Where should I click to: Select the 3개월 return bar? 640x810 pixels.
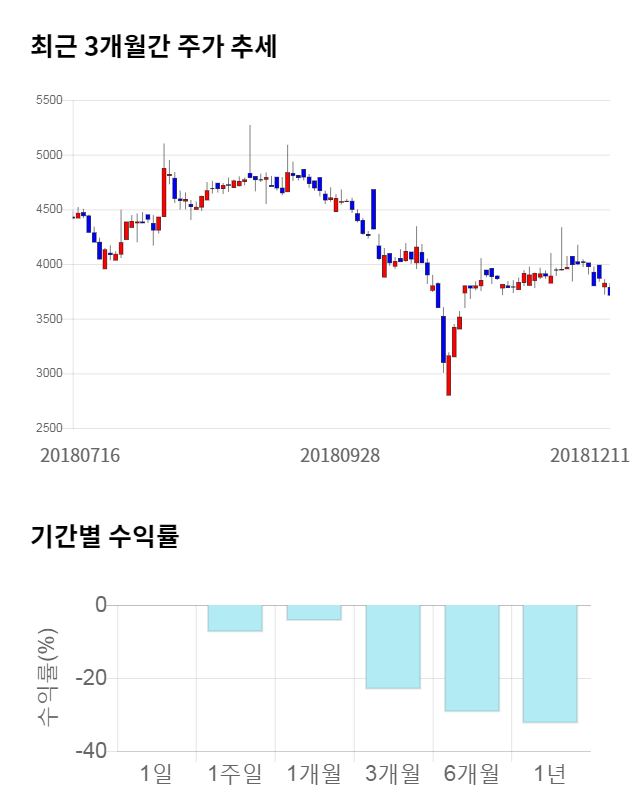(393, 647)
